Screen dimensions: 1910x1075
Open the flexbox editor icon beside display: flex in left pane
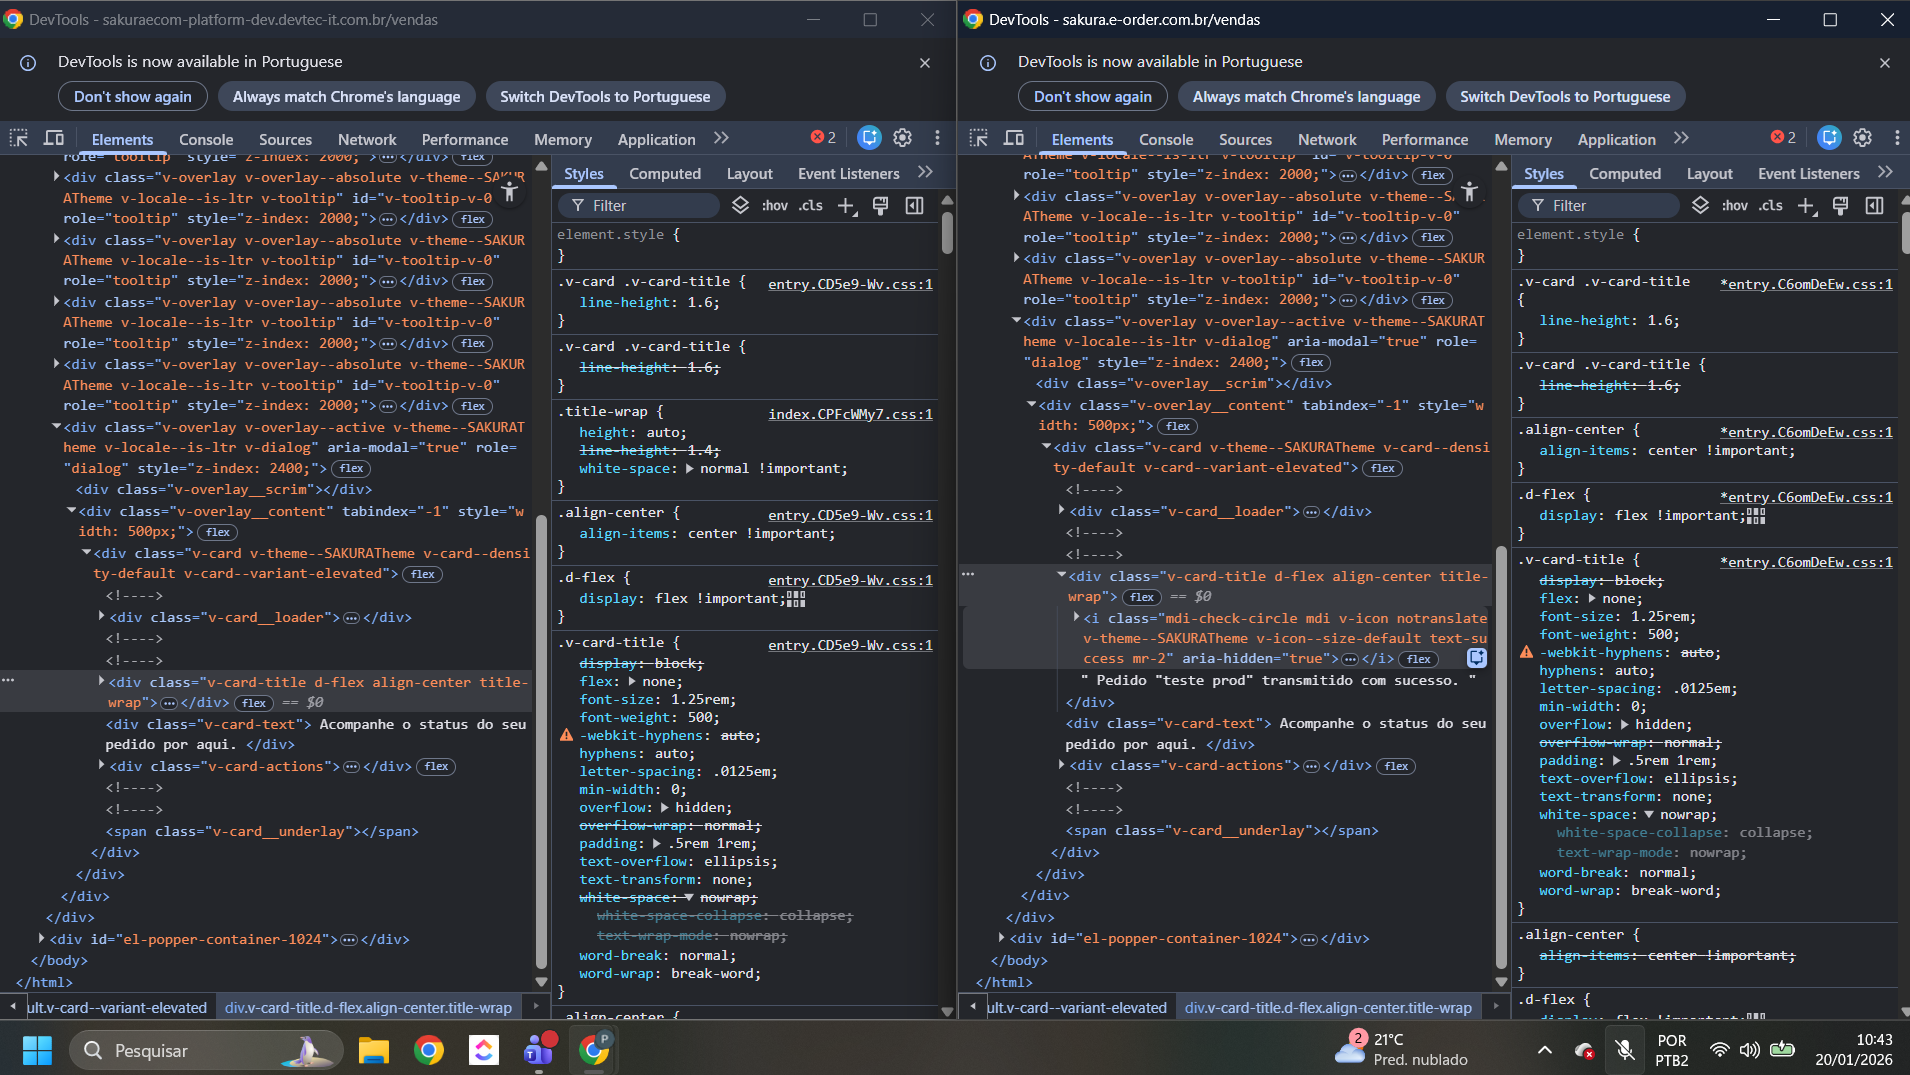click(x=796, y=599)
